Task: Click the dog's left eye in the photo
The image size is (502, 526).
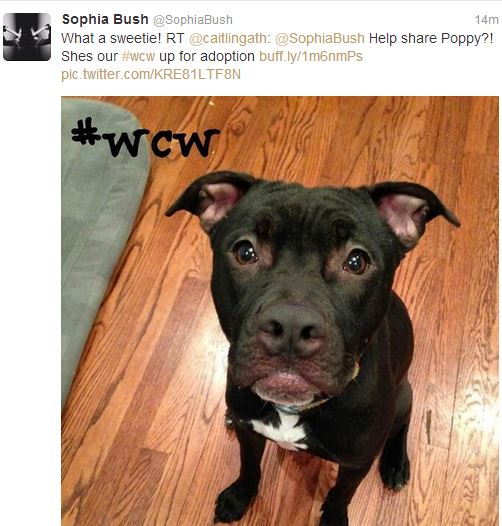Action: tap(356, 262)
